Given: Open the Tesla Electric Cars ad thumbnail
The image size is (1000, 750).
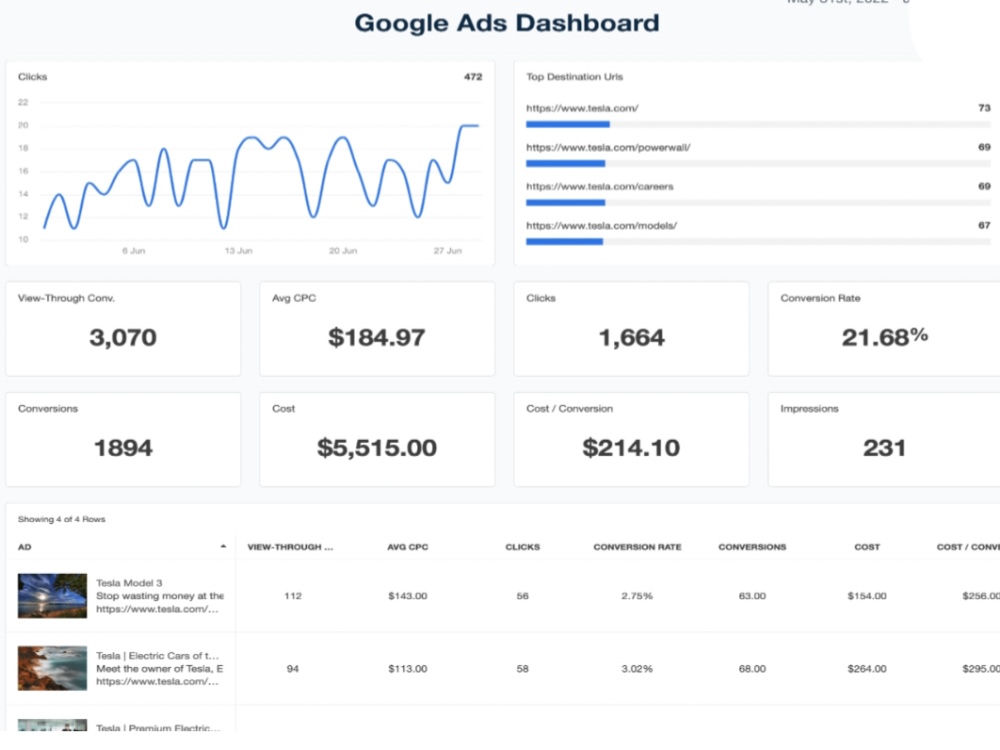Looking at the screenshot, I should [x=52, y=668].
